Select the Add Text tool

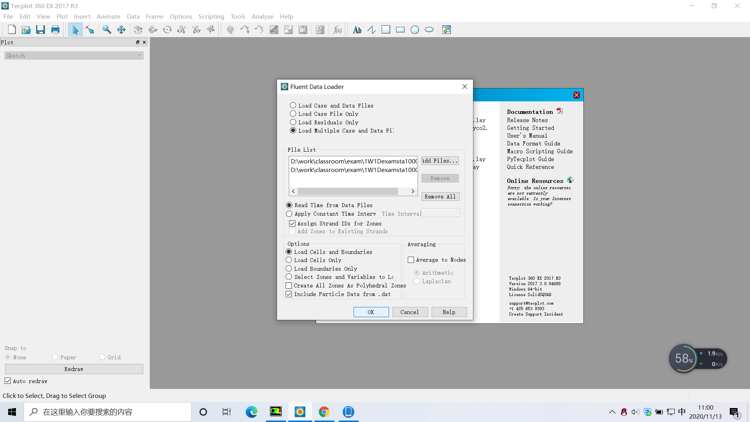[357, 30]
